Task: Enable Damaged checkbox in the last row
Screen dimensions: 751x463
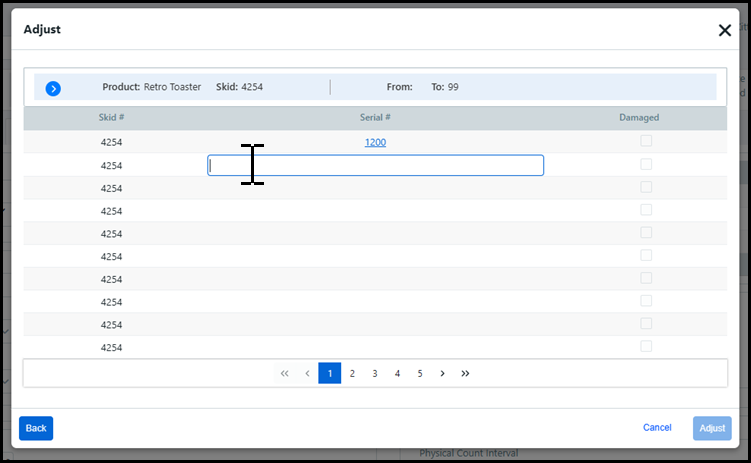Action: click(646, 346)
